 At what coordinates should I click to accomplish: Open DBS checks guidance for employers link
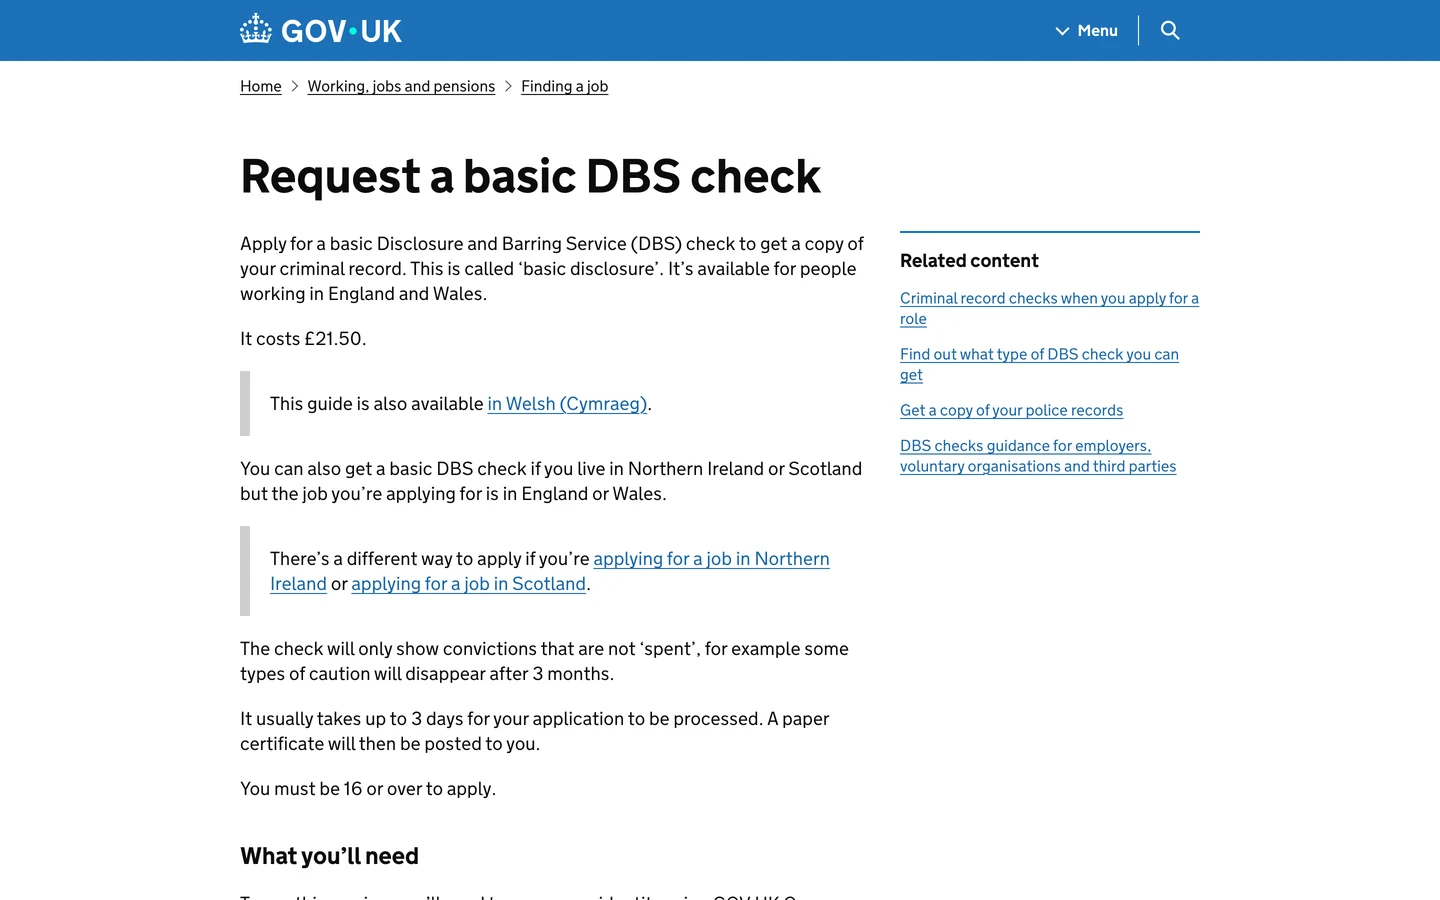point(1038,456)
